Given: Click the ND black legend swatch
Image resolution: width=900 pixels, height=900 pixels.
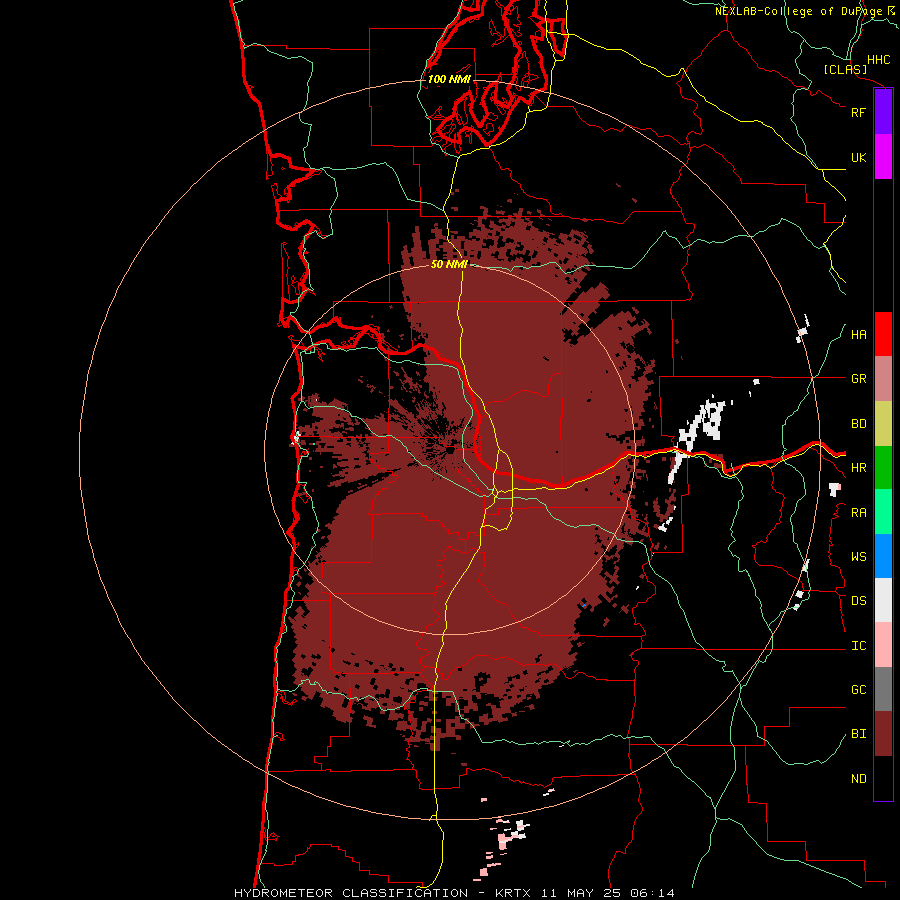Looking at the screenshot, I should click(883, 778).
